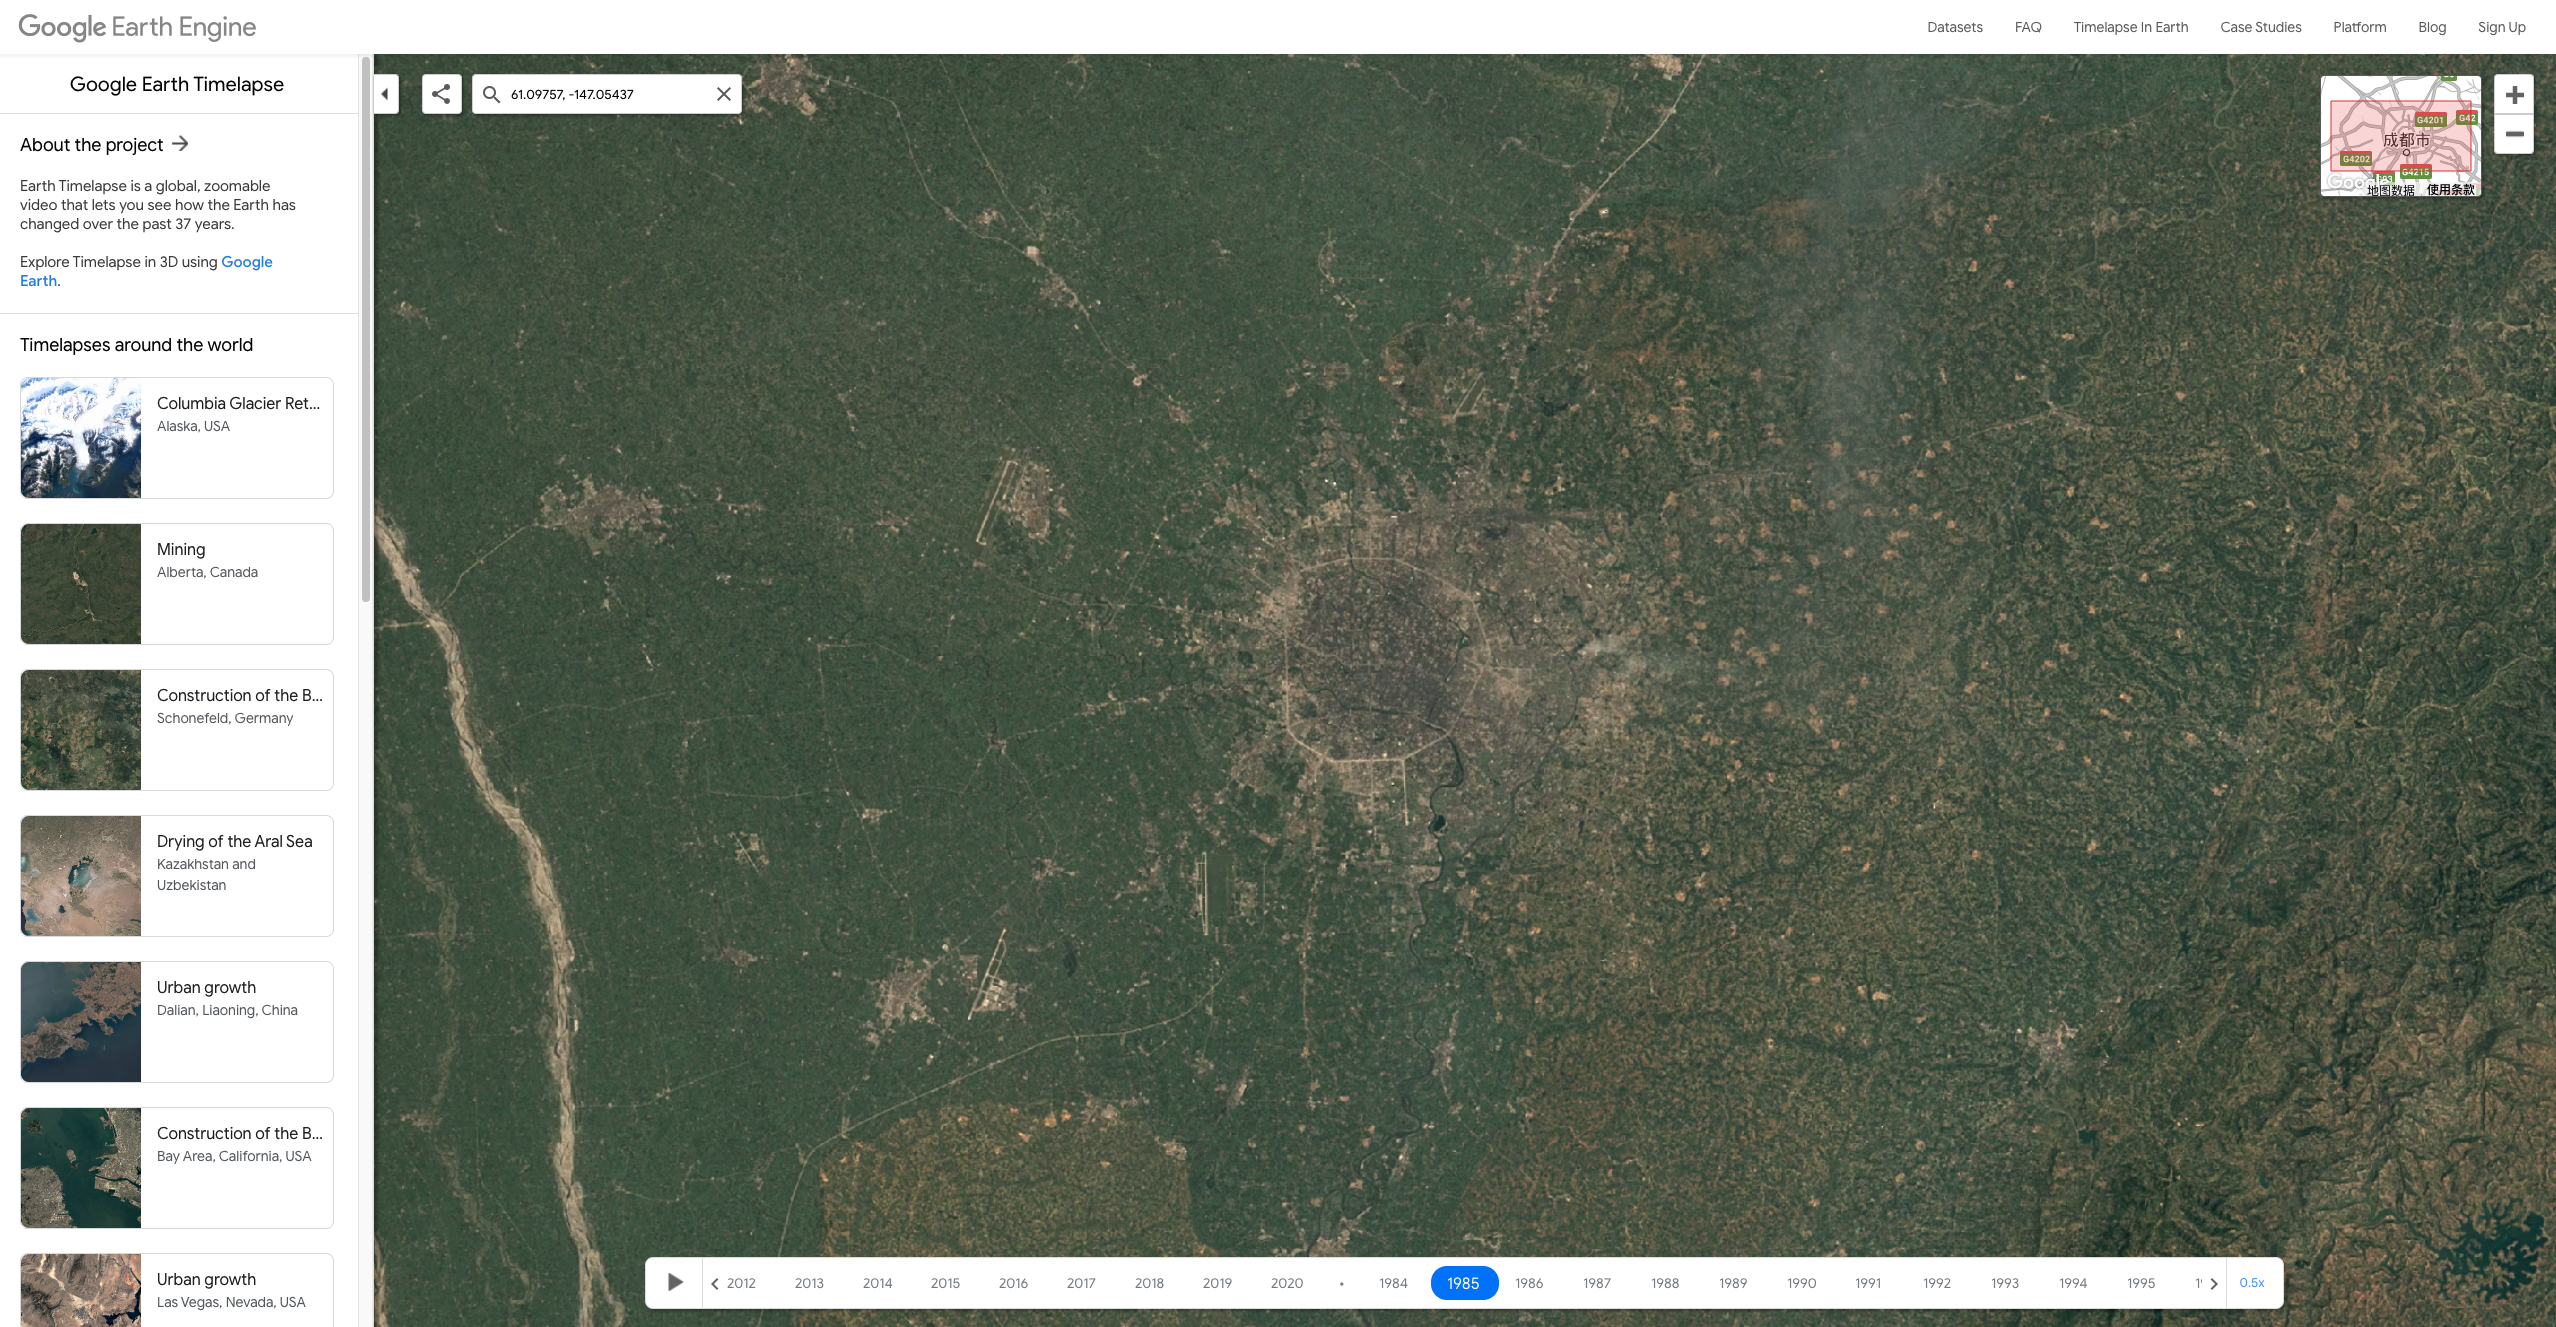The image size is (2556, 1327).
Task: Zoom out with the minus button
Action: coord(2514,135)
